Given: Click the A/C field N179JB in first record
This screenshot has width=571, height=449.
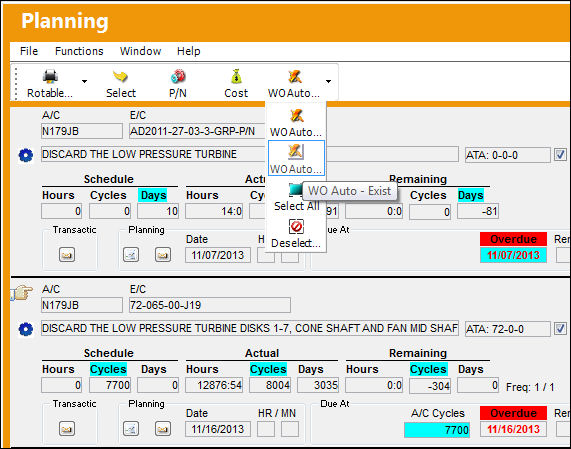Looking at the screenshot, I should [x=82, y=131].
